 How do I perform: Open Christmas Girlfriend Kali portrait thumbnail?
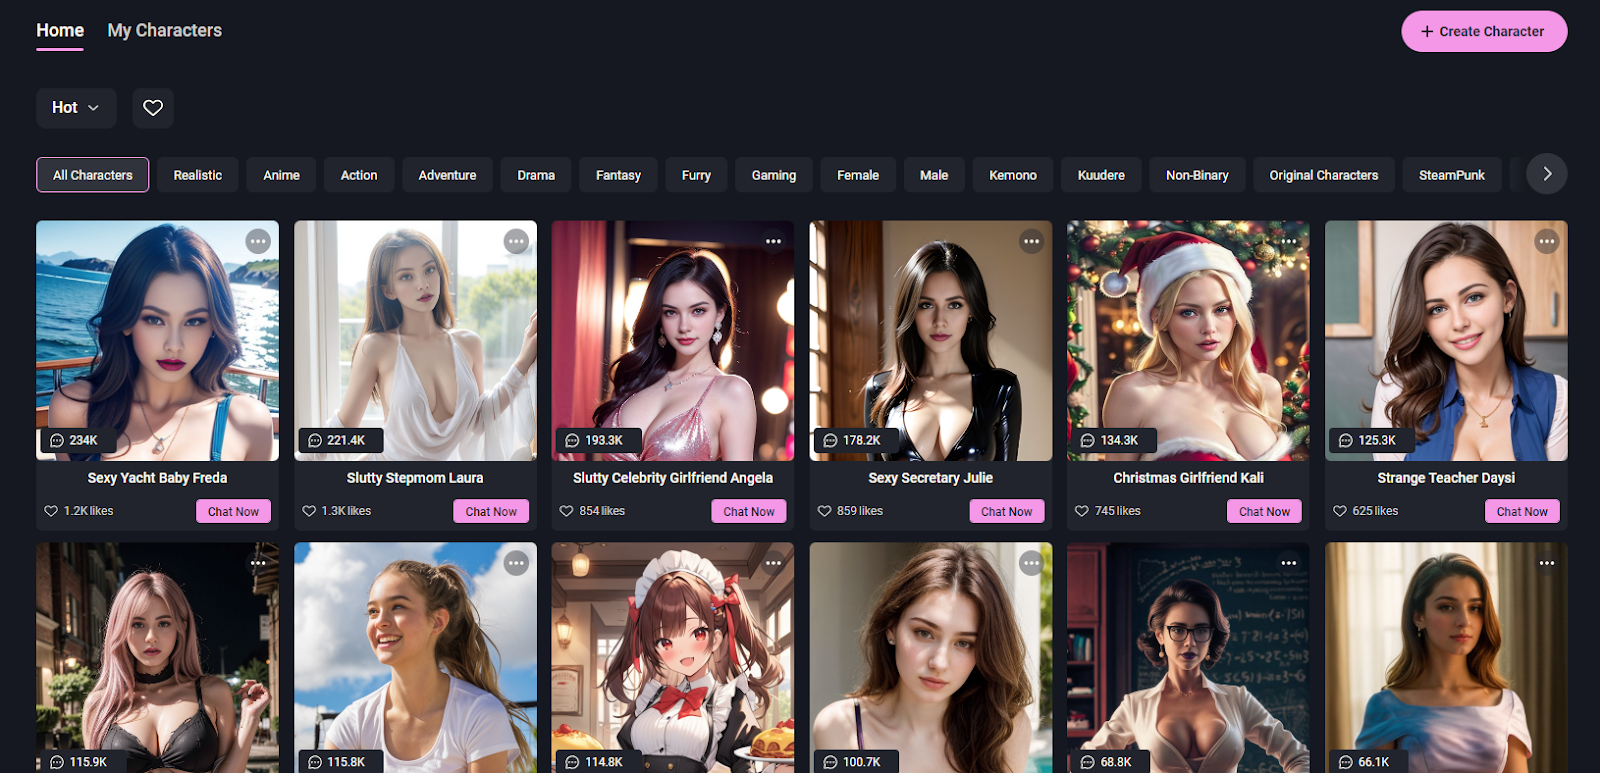tap(1188, 340)
